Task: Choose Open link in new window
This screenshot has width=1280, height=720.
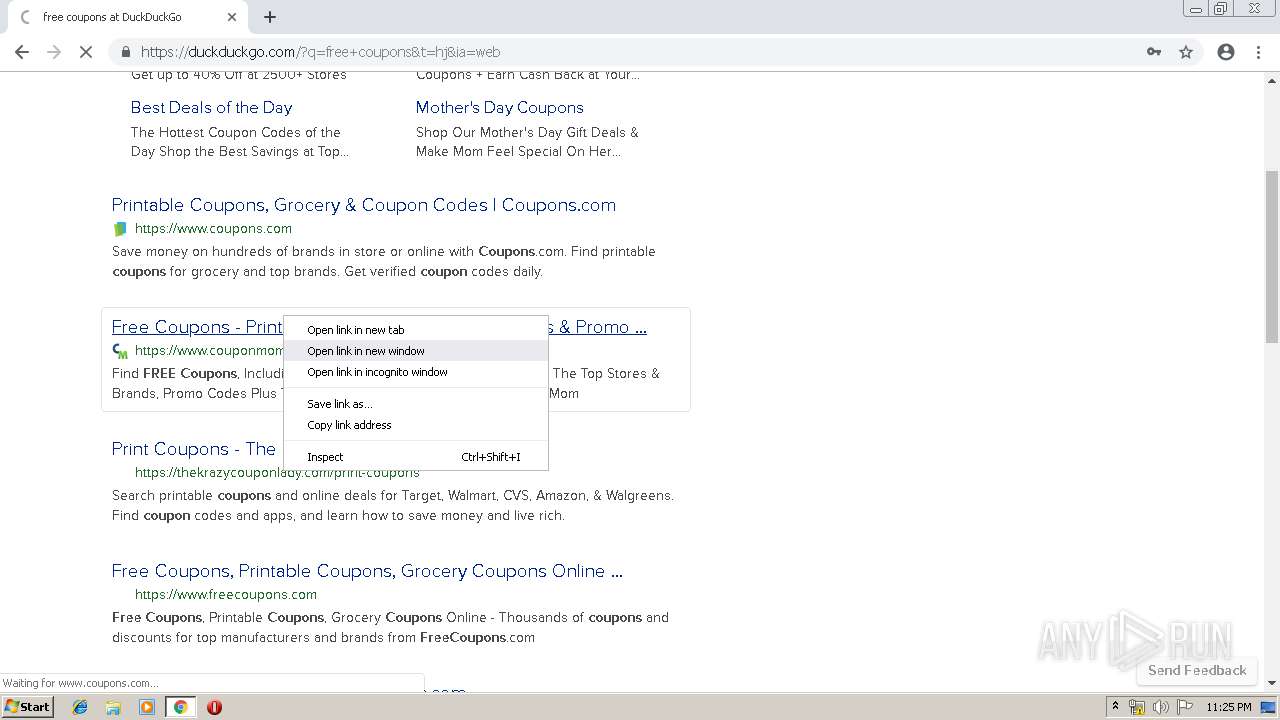Action: pos(416,351)
